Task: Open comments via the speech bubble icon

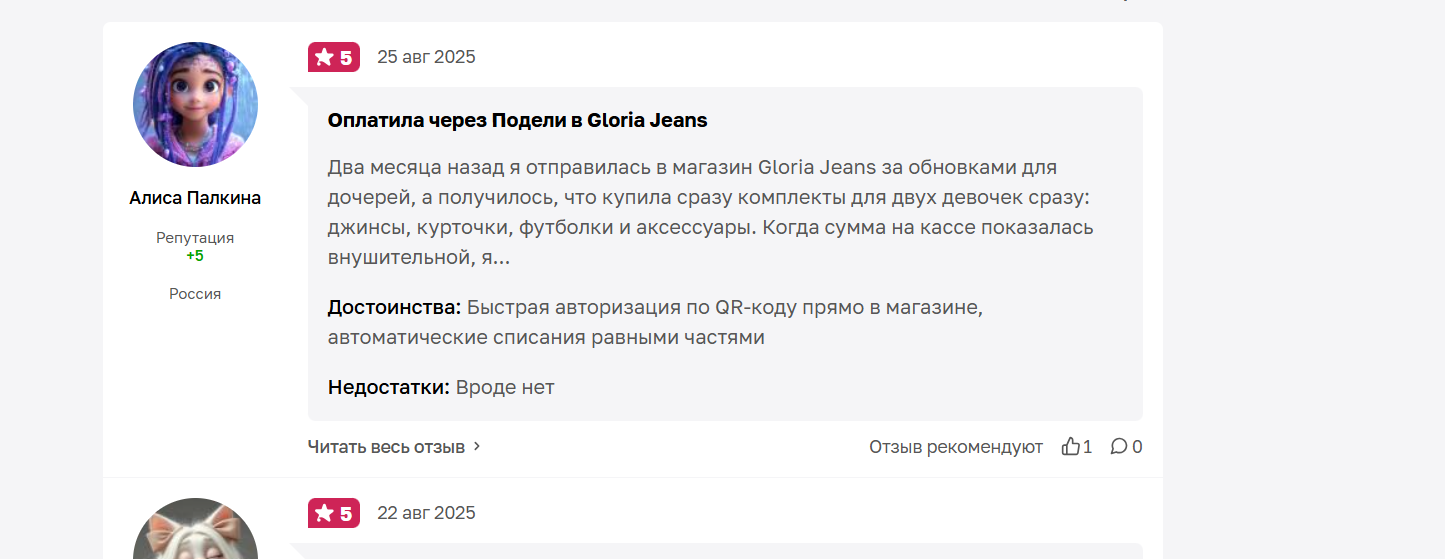Action: [x=1119, y=446]
